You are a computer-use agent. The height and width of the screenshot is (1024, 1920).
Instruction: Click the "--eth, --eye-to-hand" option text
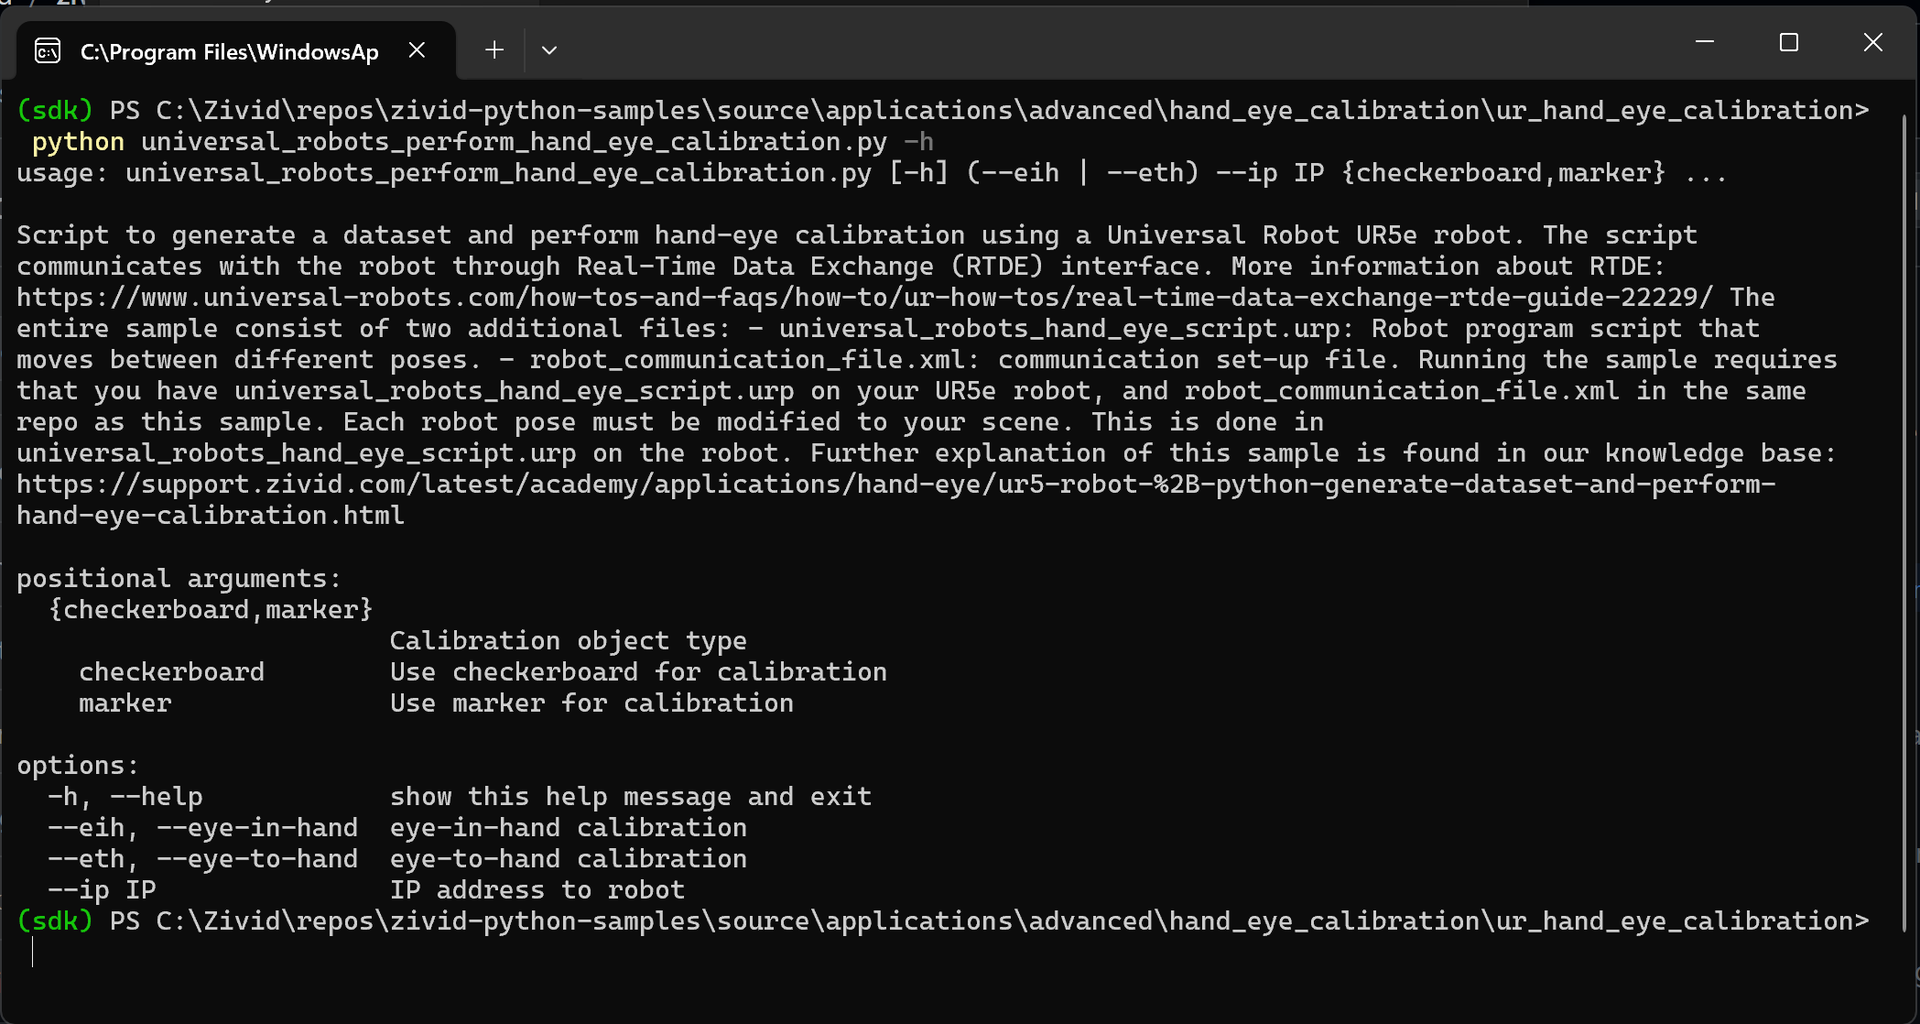click(x=203, y=859)
